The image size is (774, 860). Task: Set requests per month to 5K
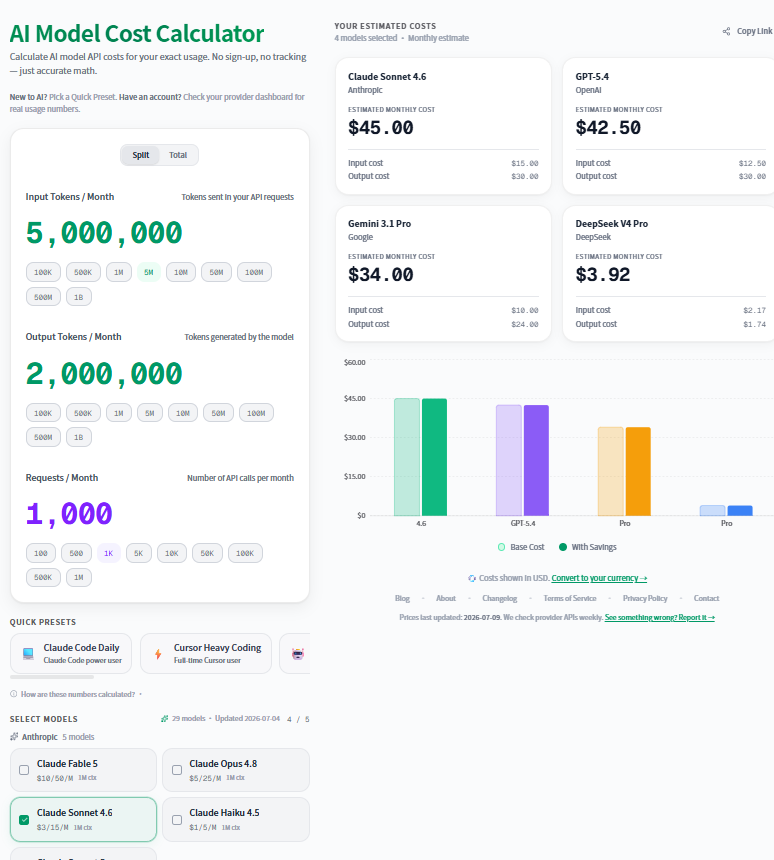point(139,553)
